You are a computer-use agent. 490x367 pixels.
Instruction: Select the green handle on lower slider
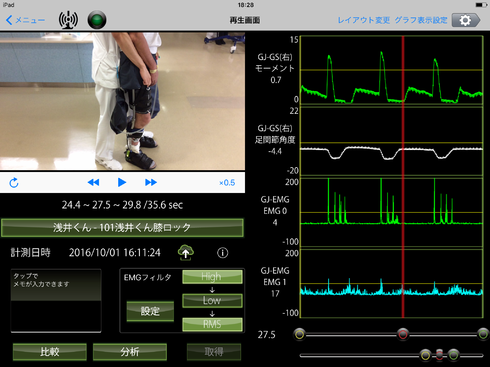(x=453, y=355)
